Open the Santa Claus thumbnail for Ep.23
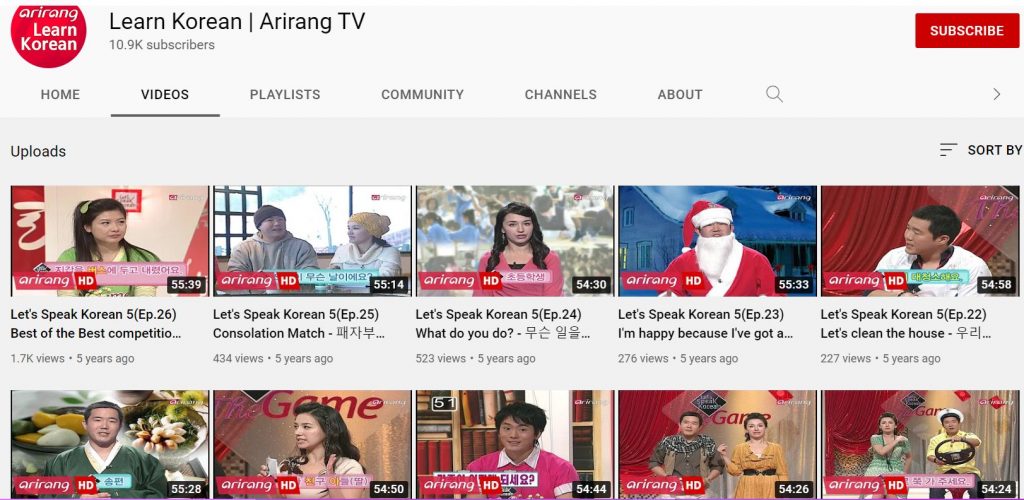The width and height of the screenshot is (1024, 500). [717, 241]
